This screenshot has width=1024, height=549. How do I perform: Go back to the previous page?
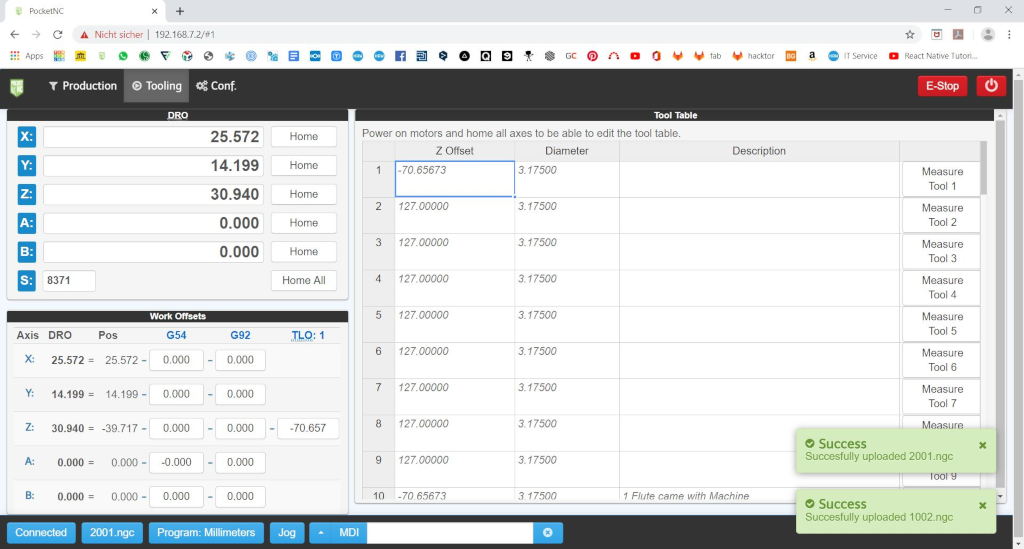click(14, 35)
